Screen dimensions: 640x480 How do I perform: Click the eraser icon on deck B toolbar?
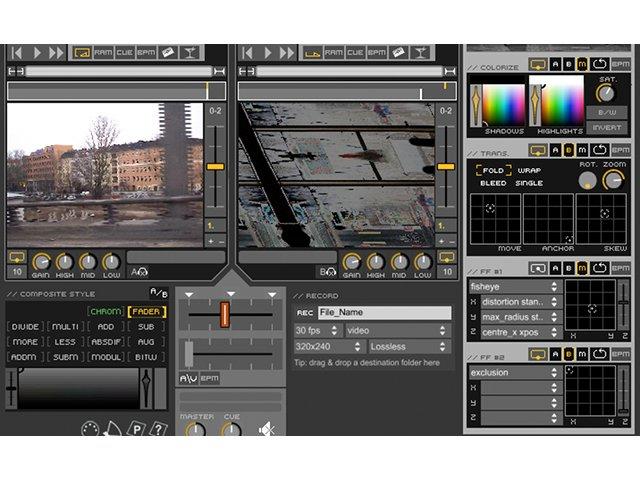398,53
